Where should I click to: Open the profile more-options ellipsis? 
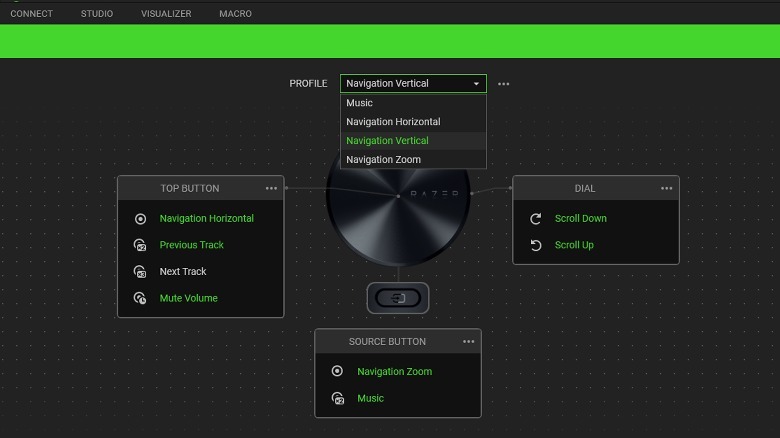point(504,84)
